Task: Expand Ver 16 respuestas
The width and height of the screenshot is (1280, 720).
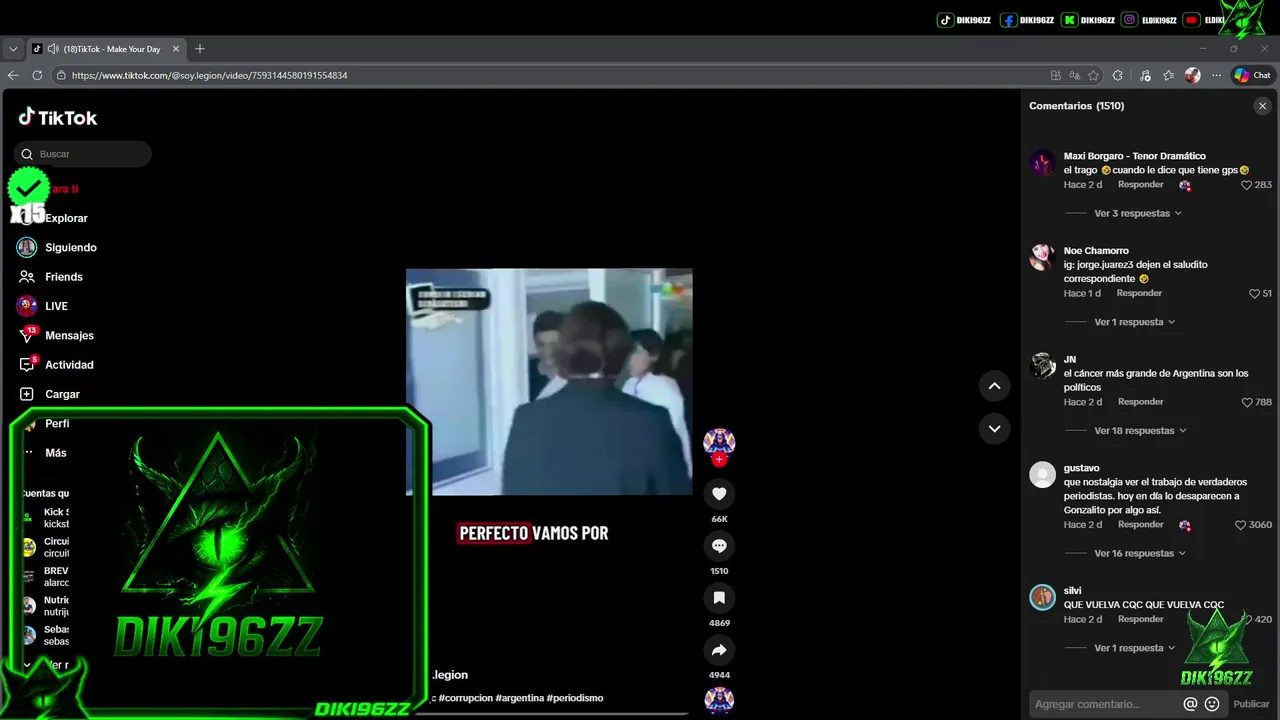Action: pos(1140,553)
